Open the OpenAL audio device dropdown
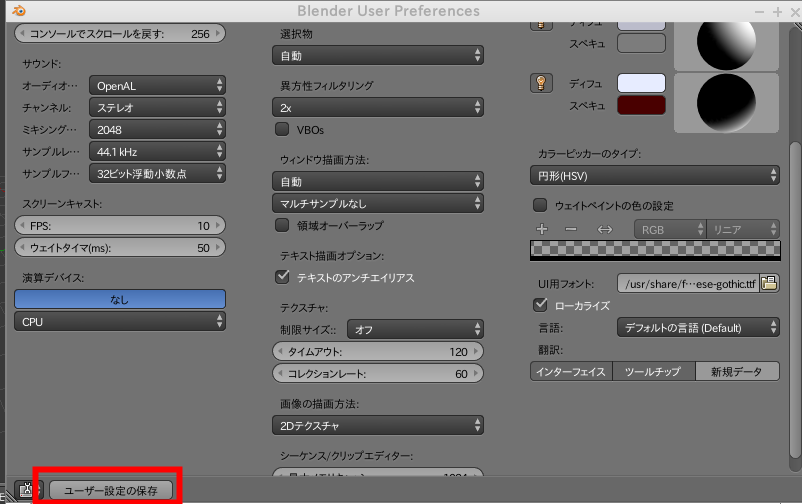Screen dimensions: 802x504 (x=157, y=85)
